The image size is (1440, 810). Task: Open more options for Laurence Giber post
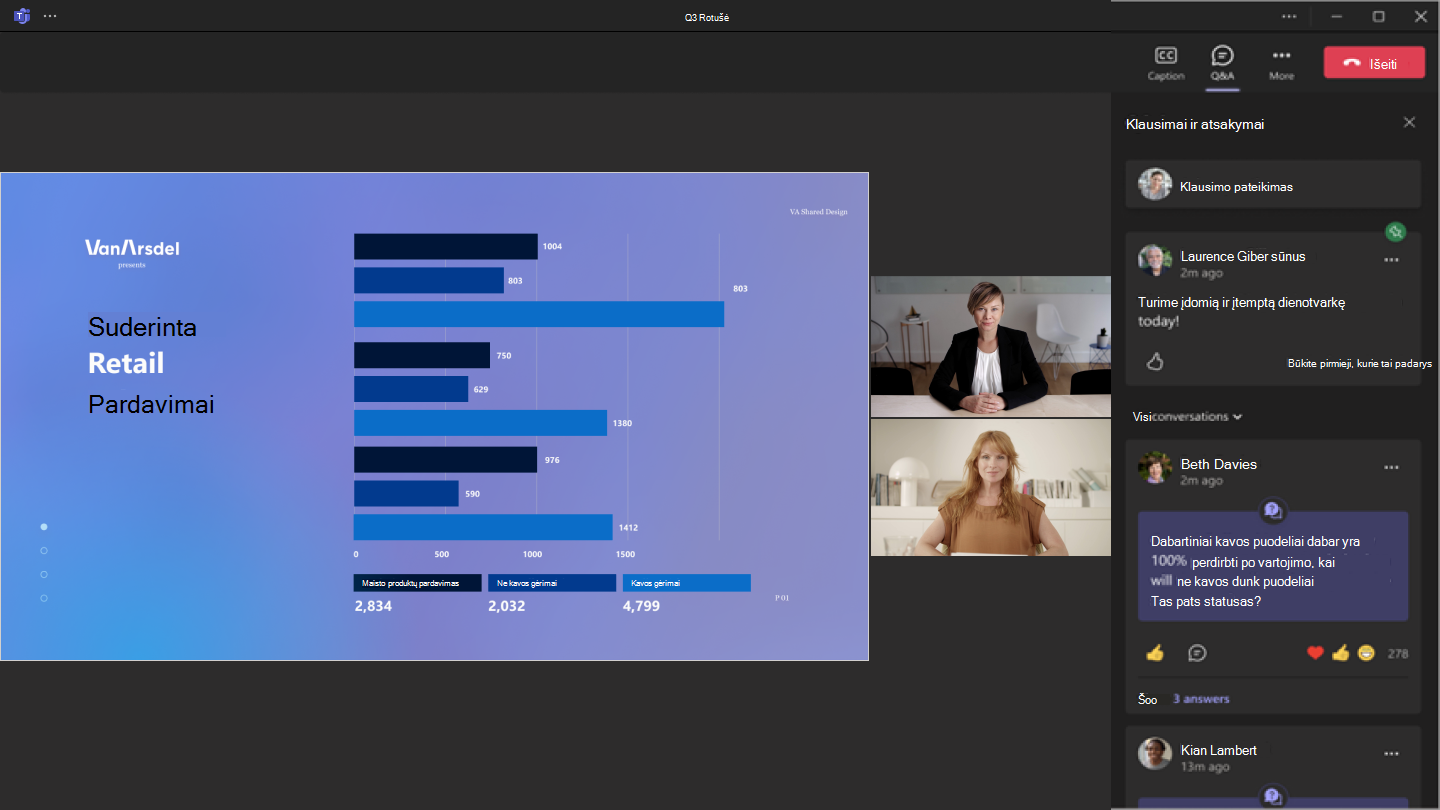tap(1391, 260)
